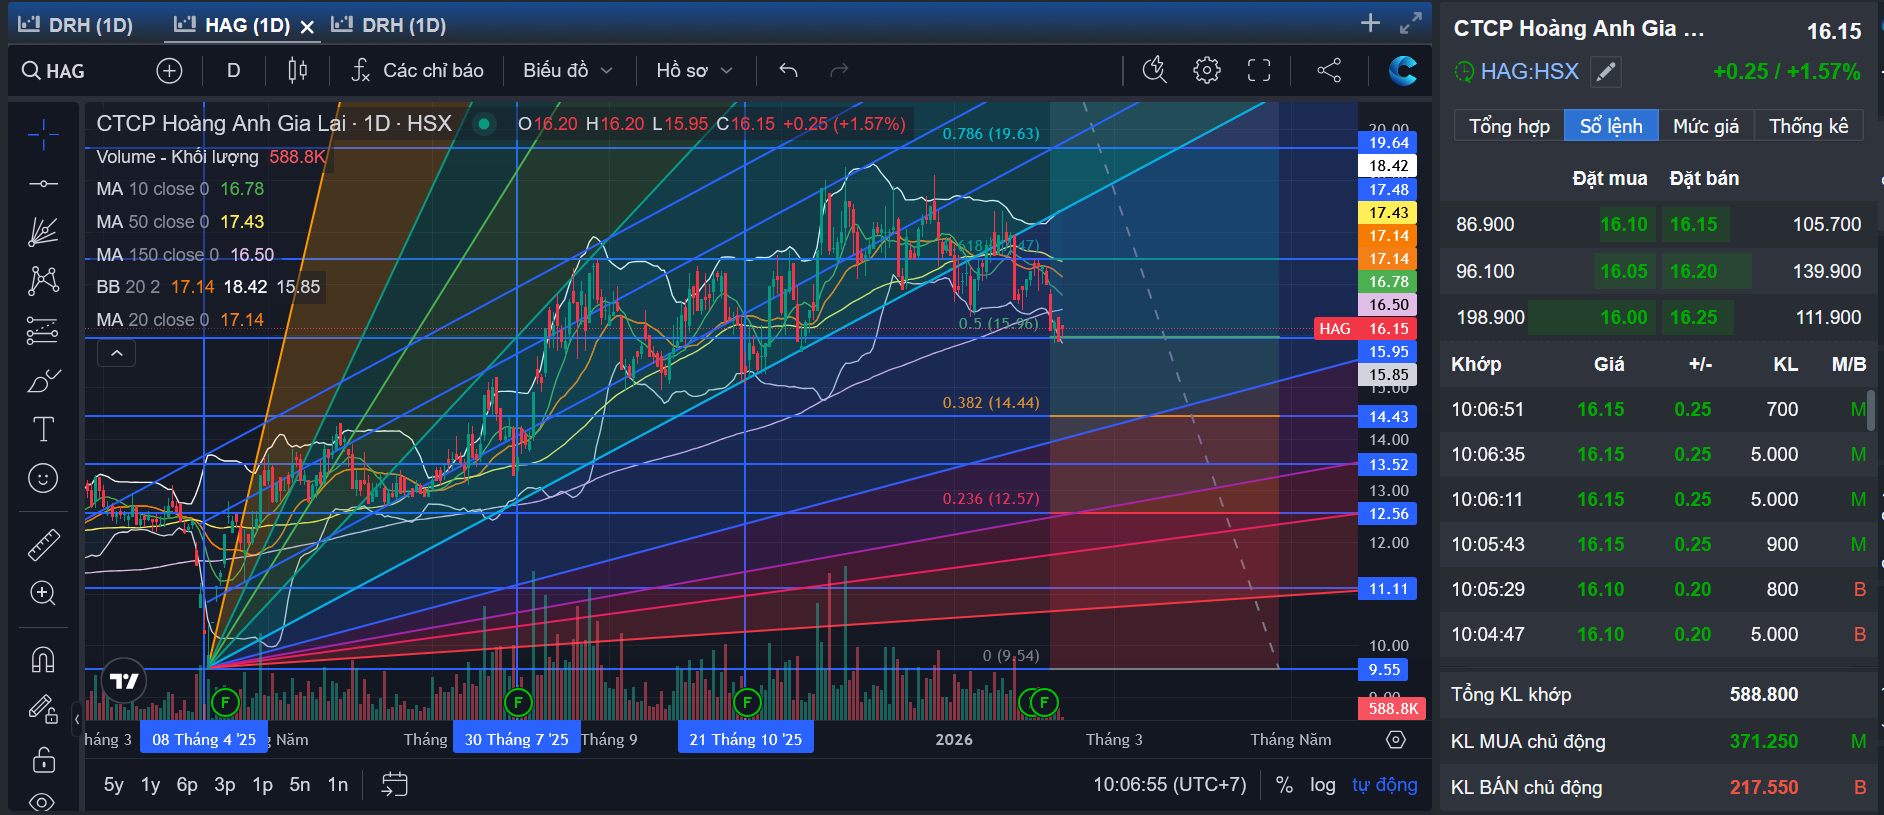Screen dimensions: 1884x815
Task: Open the HAG symbol search box
Action: [x=54, y=71]
